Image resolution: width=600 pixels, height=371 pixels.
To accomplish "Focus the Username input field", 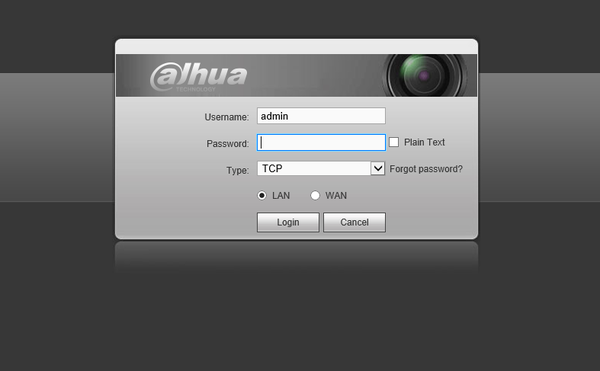I will pos(321,116).
